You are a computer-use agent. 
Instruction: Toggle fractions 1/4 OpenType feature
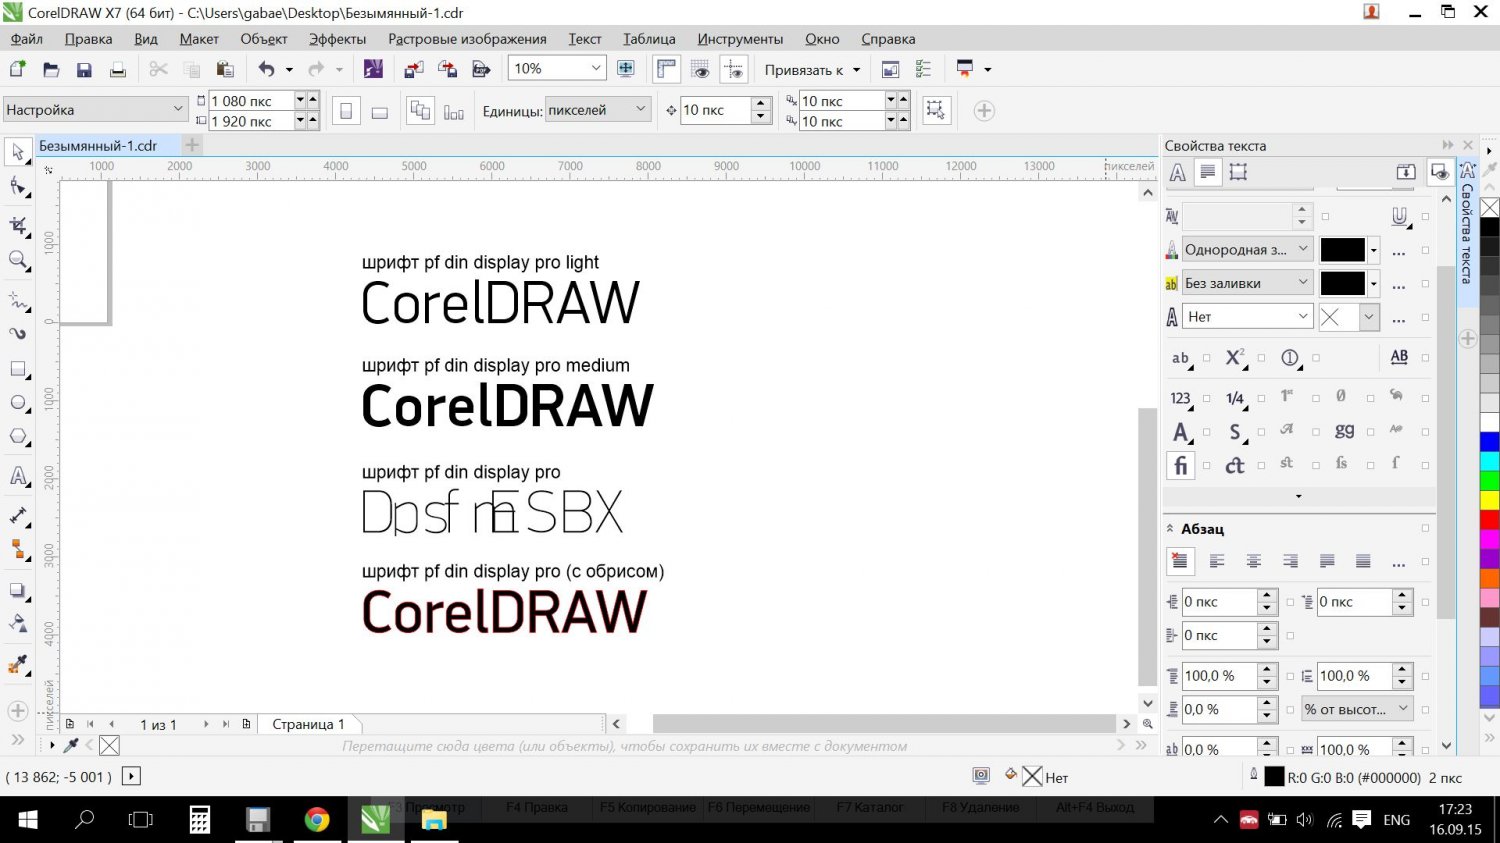(x=1235, y=398)
